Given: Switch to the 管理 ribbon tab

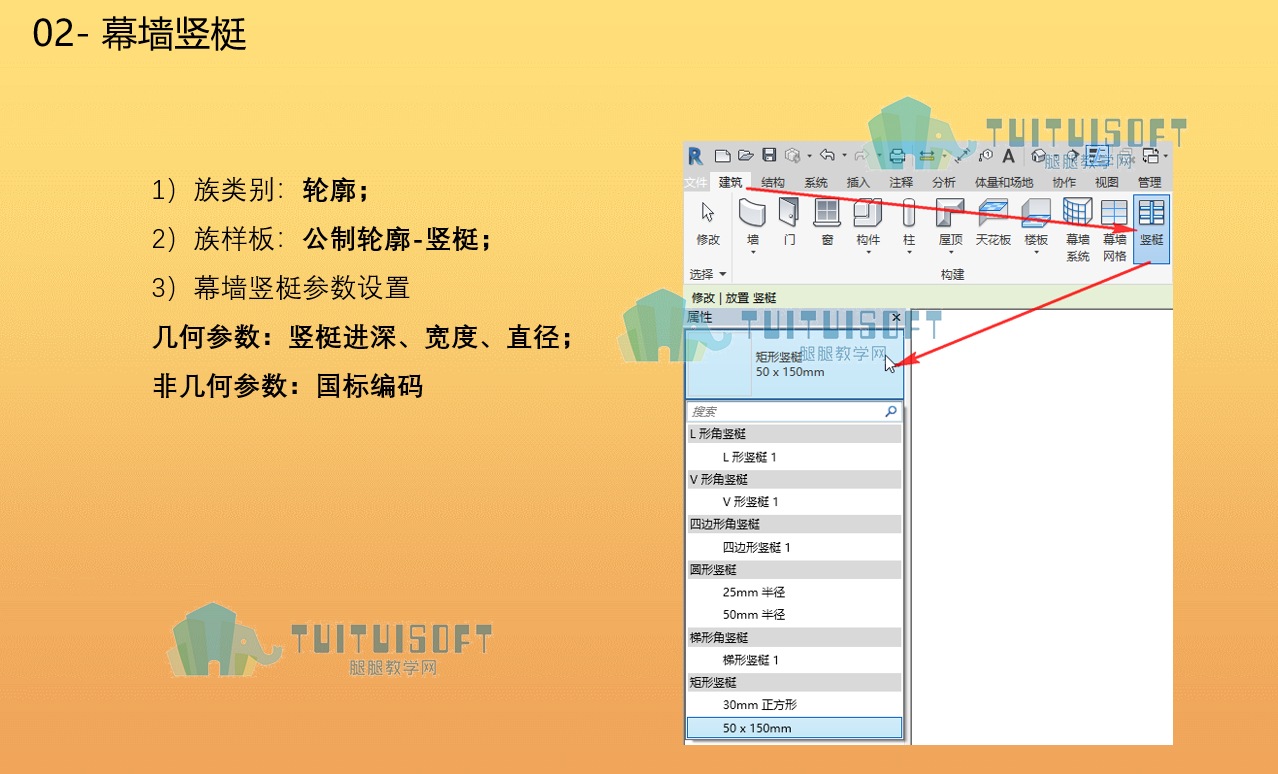Looking at the screenshot, I should (x=1149, y=183).
